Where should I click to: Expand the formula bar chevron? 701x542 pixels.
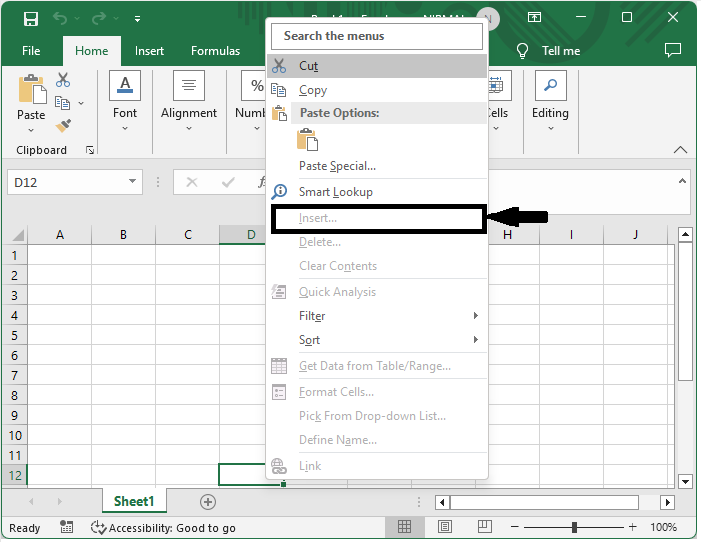tap(682, 181)
